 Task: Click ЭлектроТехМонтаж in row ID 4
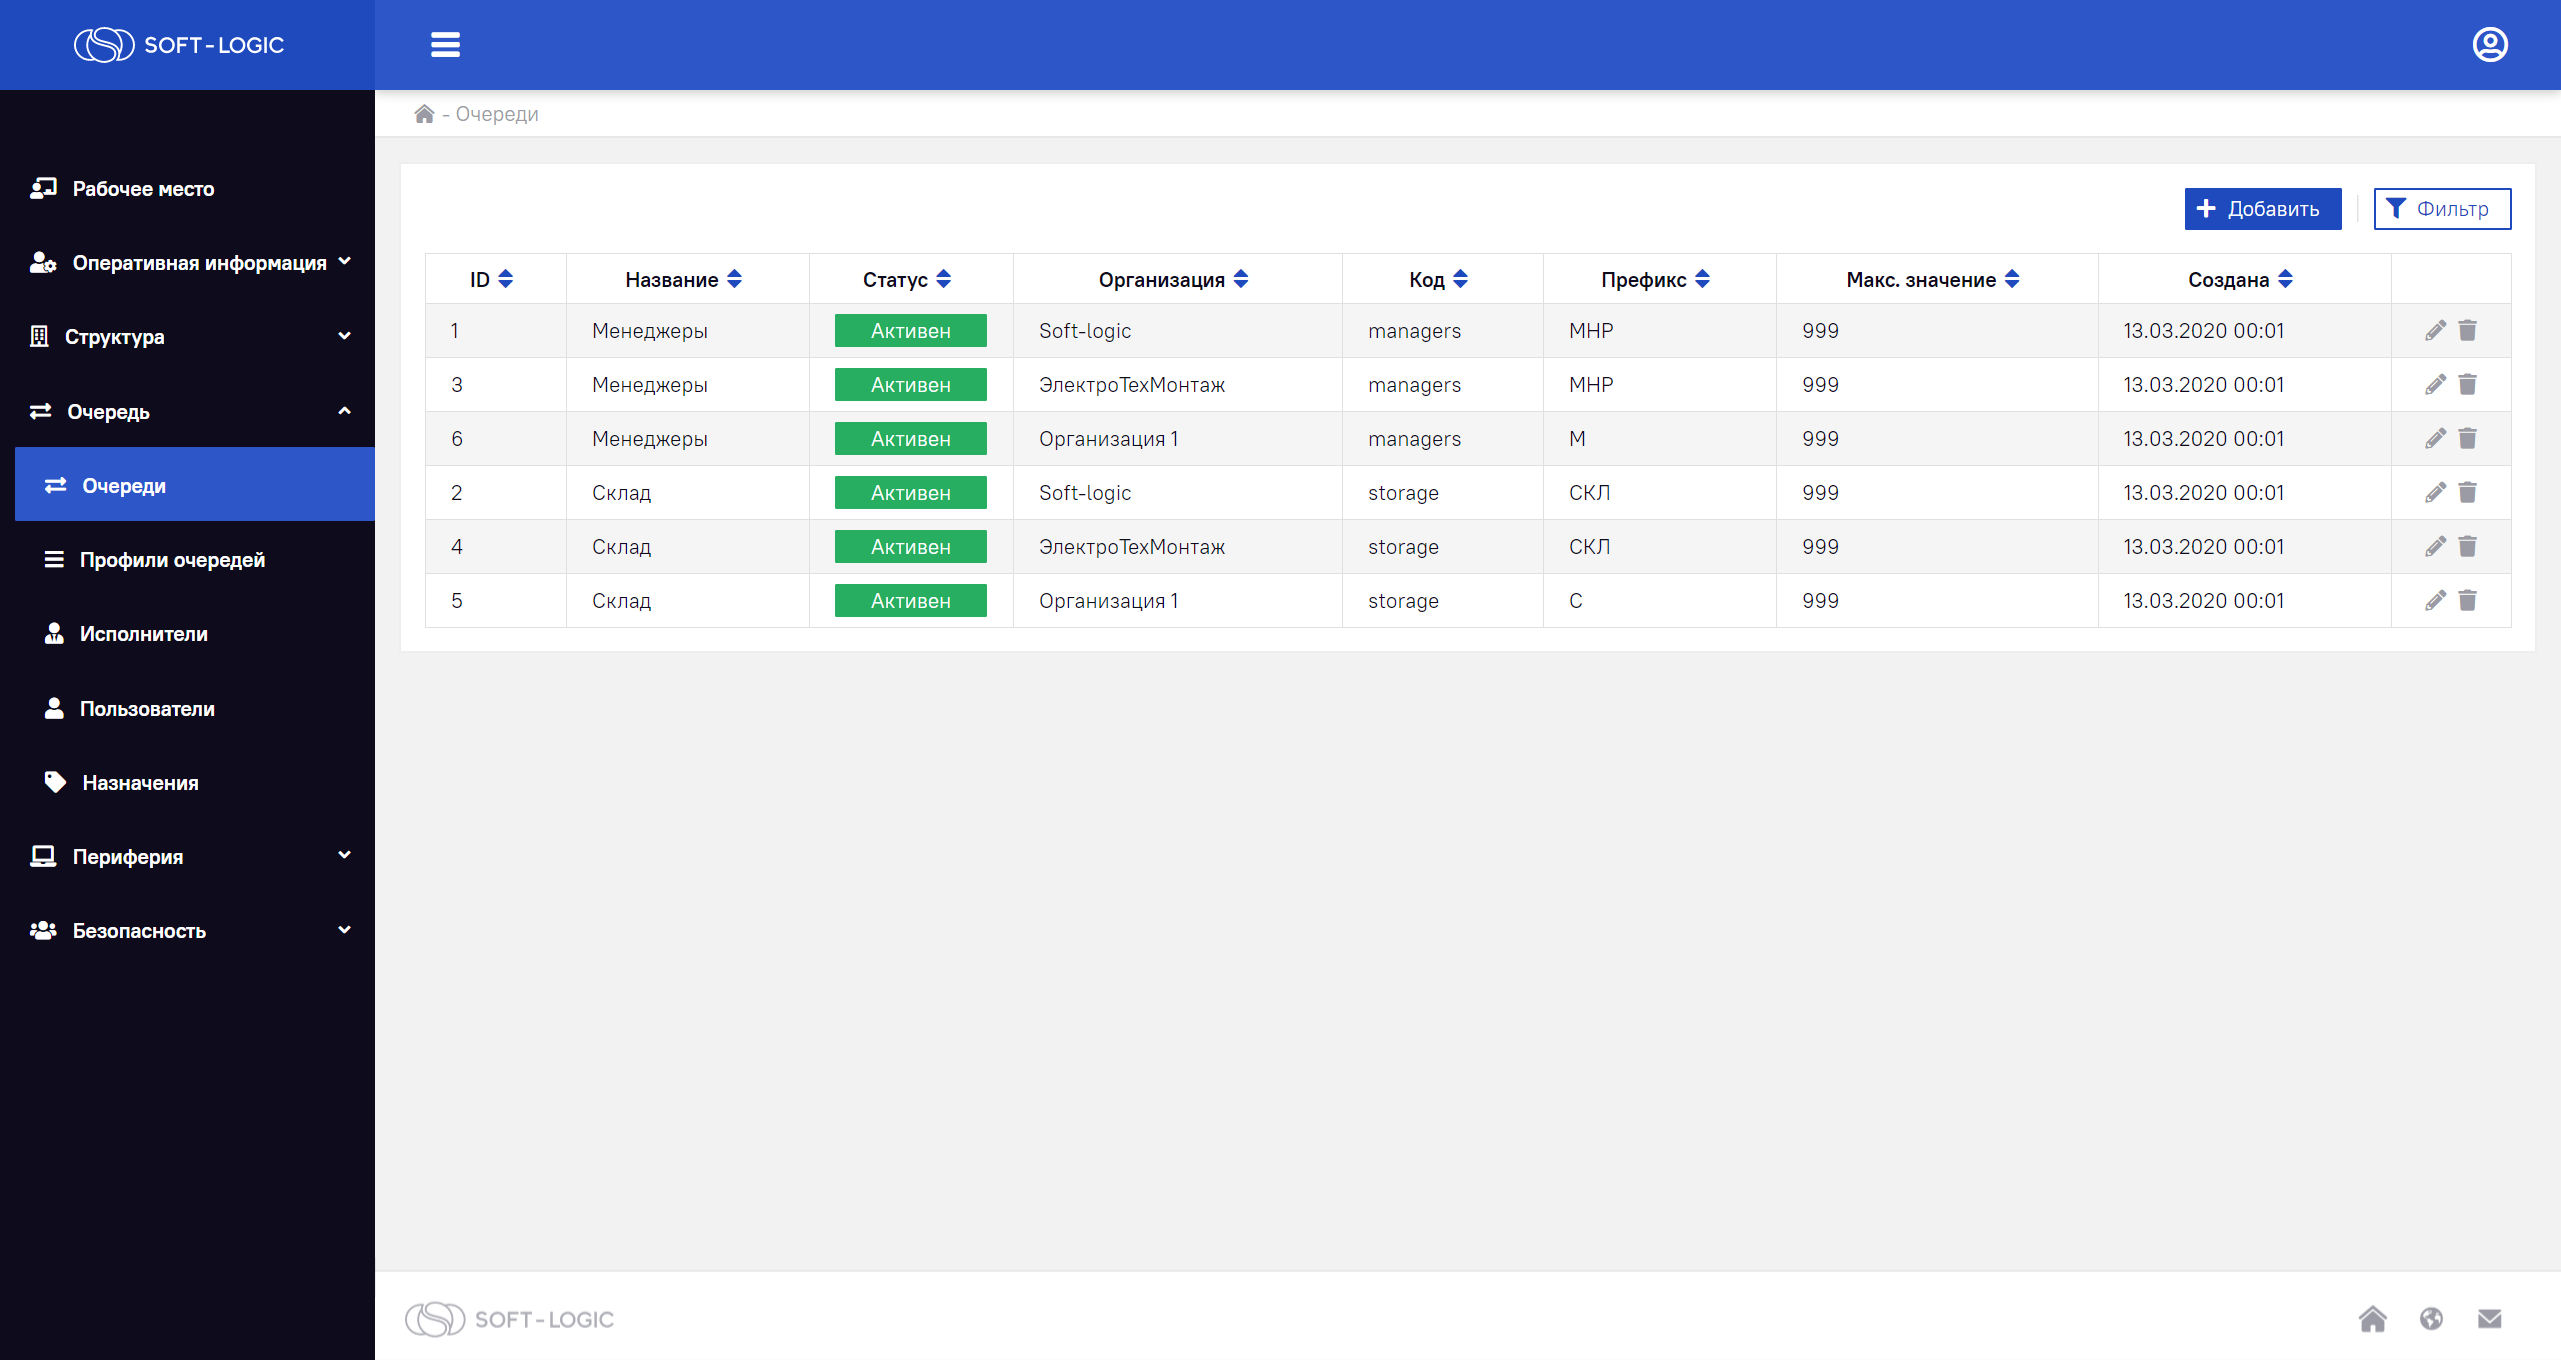coord(1132,547)
